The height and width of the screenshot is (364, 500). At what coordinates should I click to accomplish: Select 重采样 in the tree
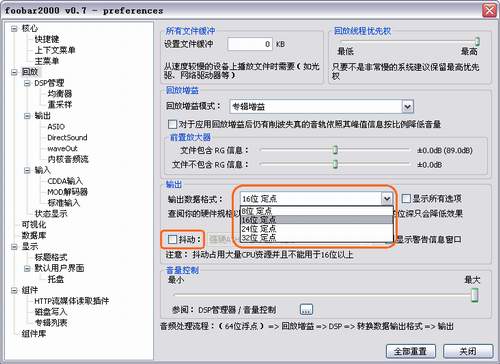click(x=60, y=105)
